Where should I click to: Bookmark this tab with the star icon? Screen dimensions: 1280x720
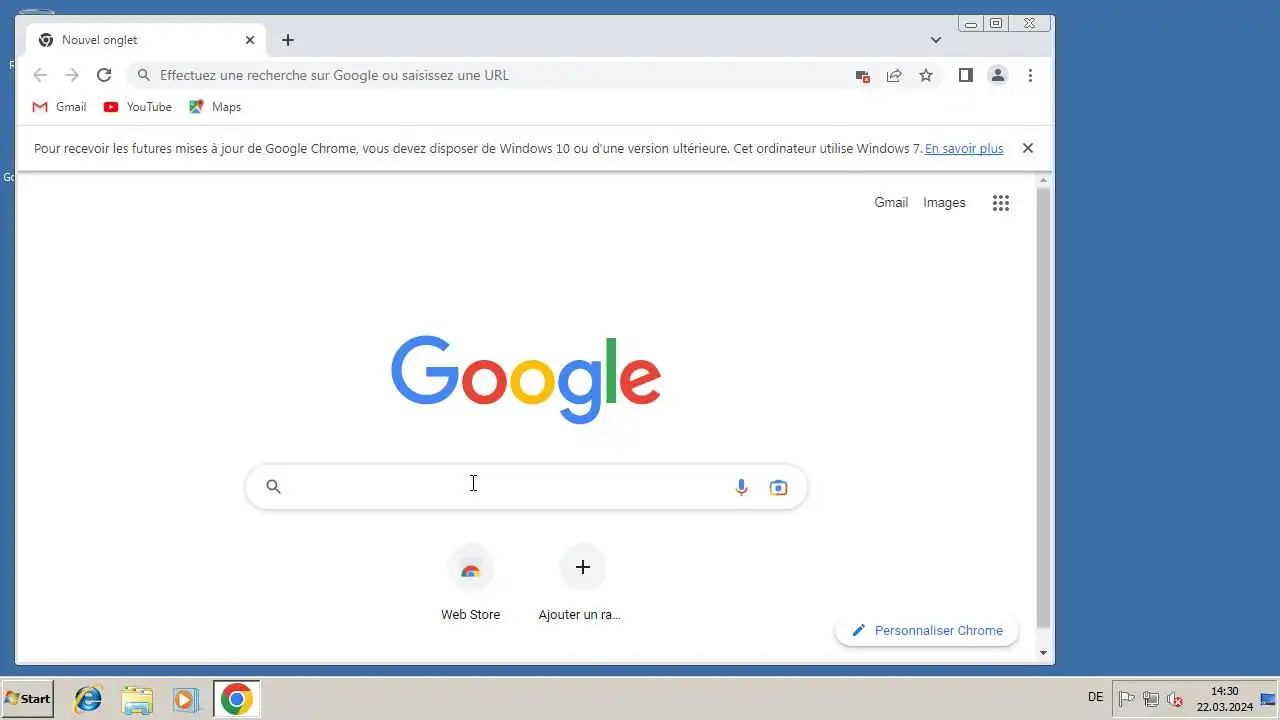pyautogui.click(x=926, y=75)
